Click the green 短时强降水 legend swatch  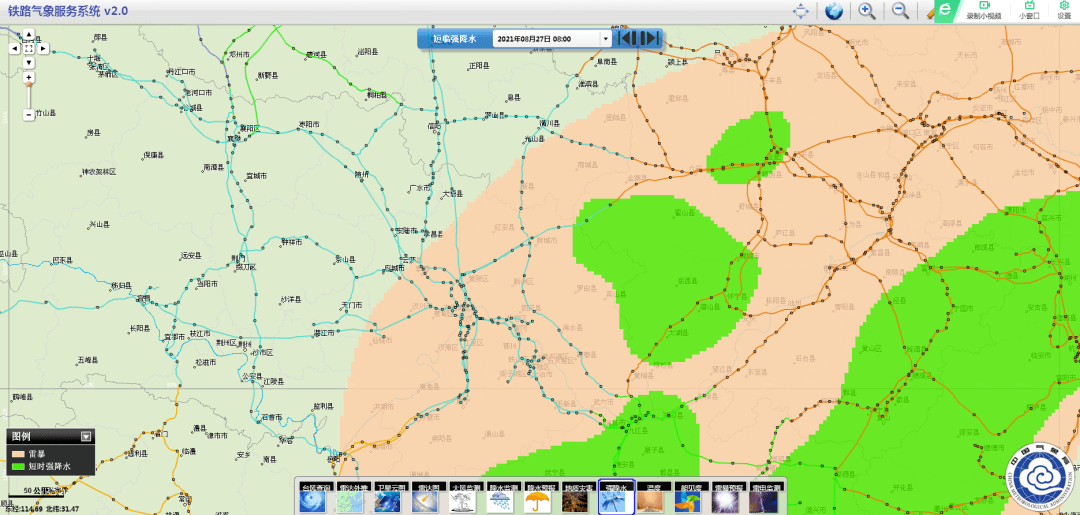17,466
